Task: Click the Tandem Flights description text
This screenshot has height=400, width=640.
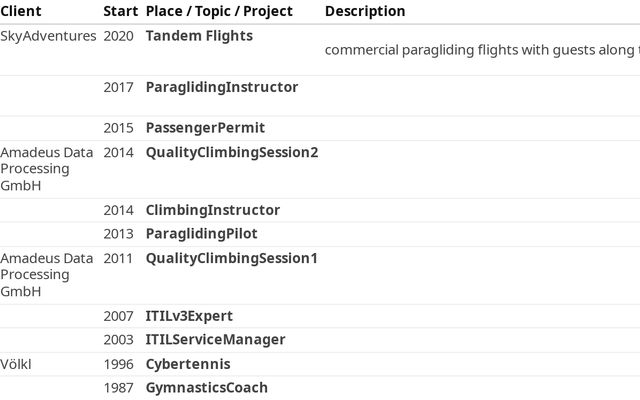Action: pos(482,50)
